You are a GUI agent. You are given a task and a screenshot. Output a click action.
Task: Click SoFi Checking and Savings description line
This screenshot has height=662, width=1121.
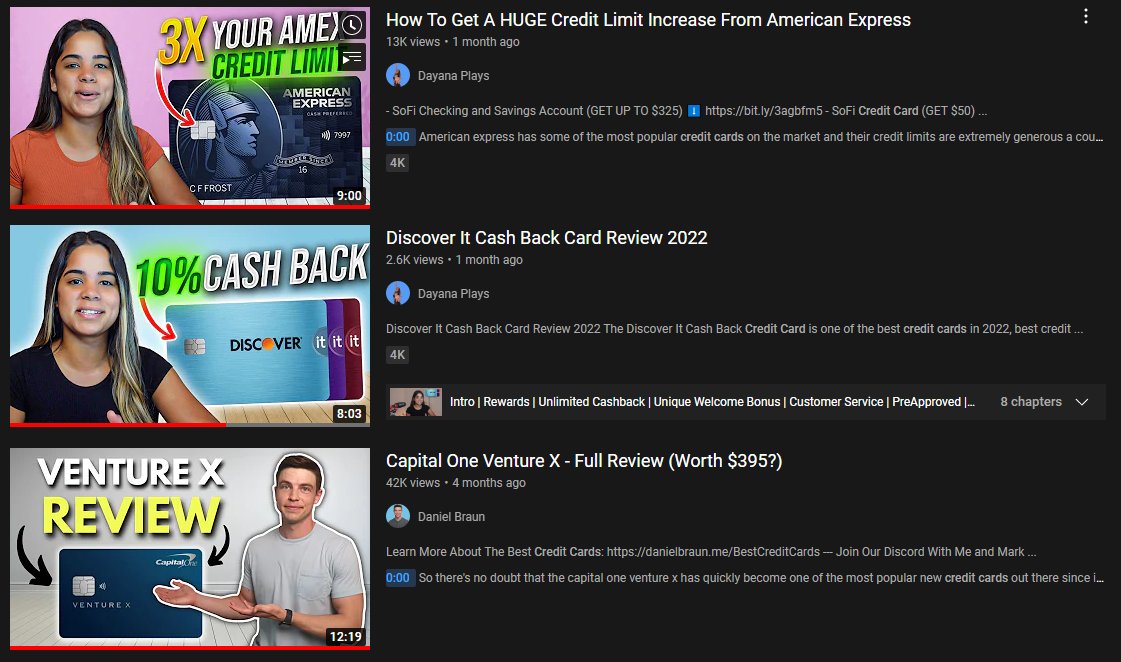pyautogui.click(x=686, y=111)
